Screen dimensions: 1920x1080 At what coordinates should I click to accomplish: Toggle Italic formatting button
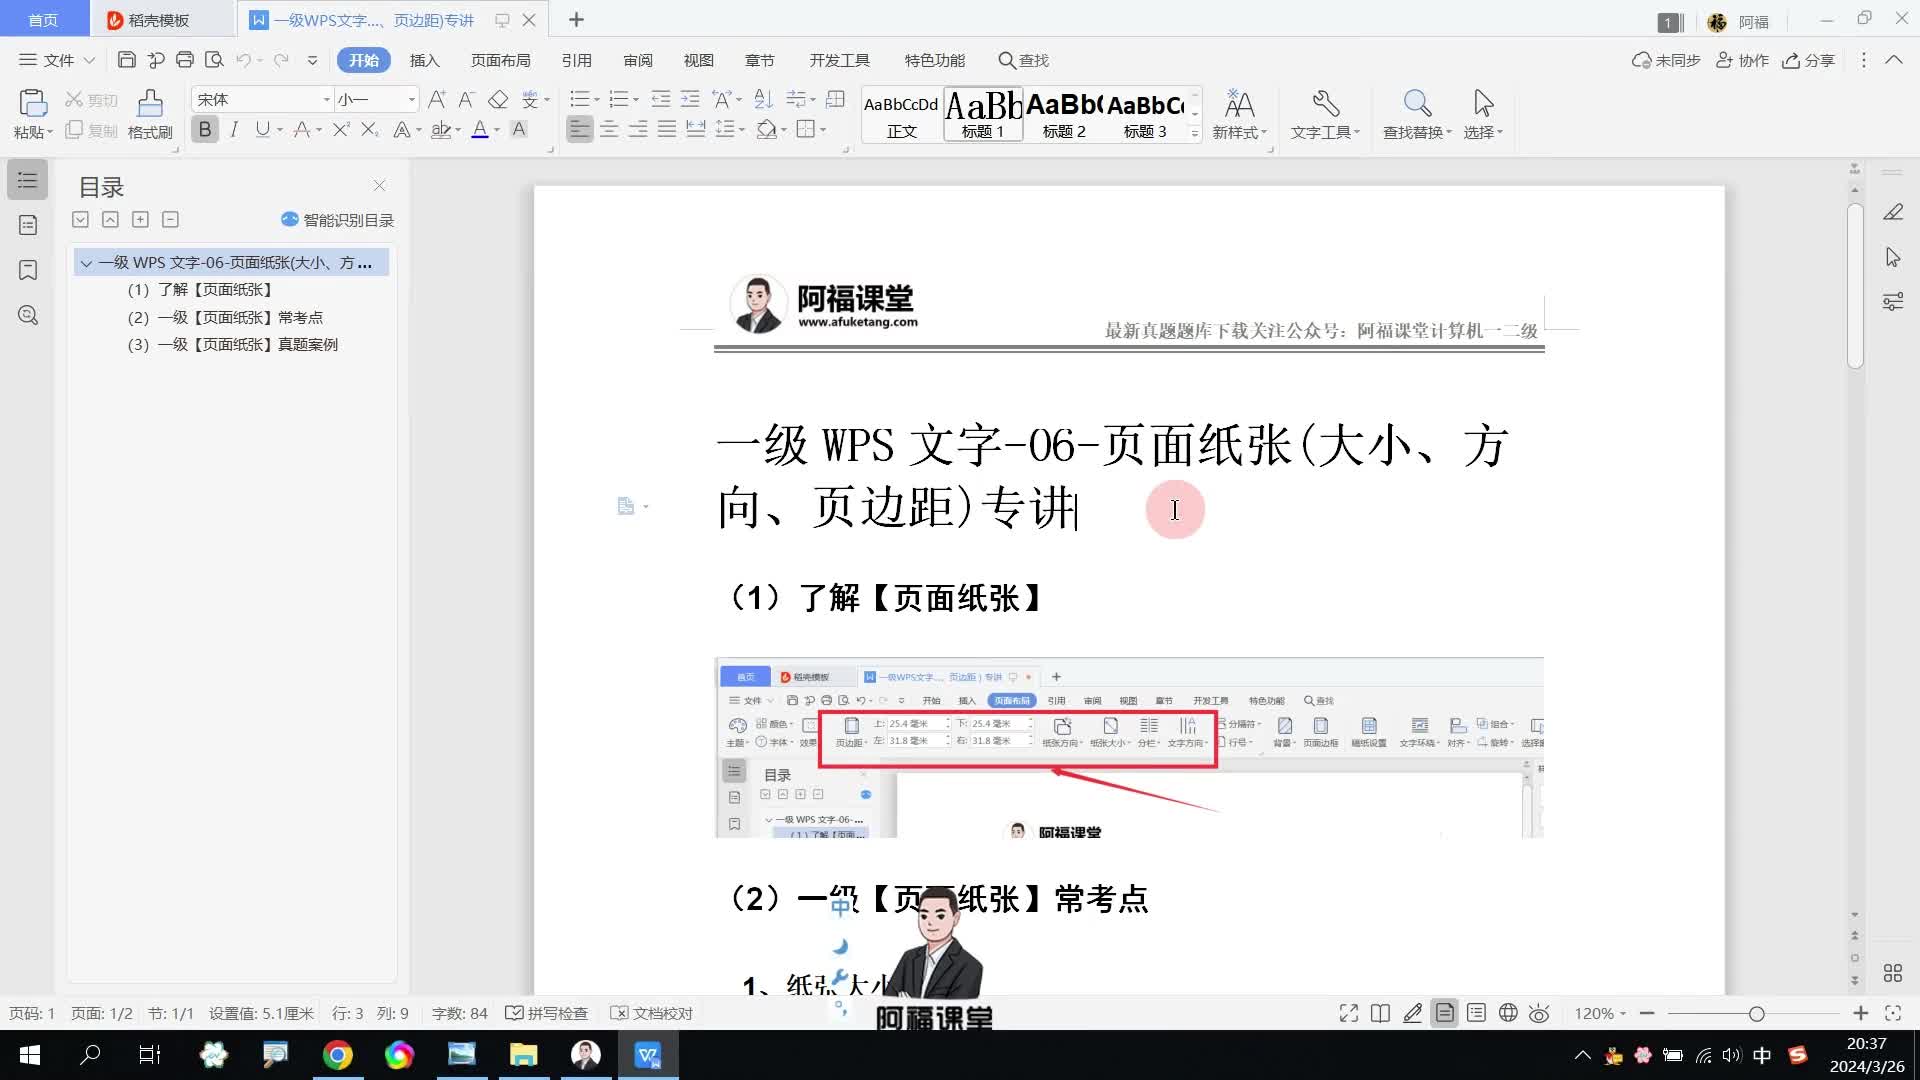click(x=234, y=130)
